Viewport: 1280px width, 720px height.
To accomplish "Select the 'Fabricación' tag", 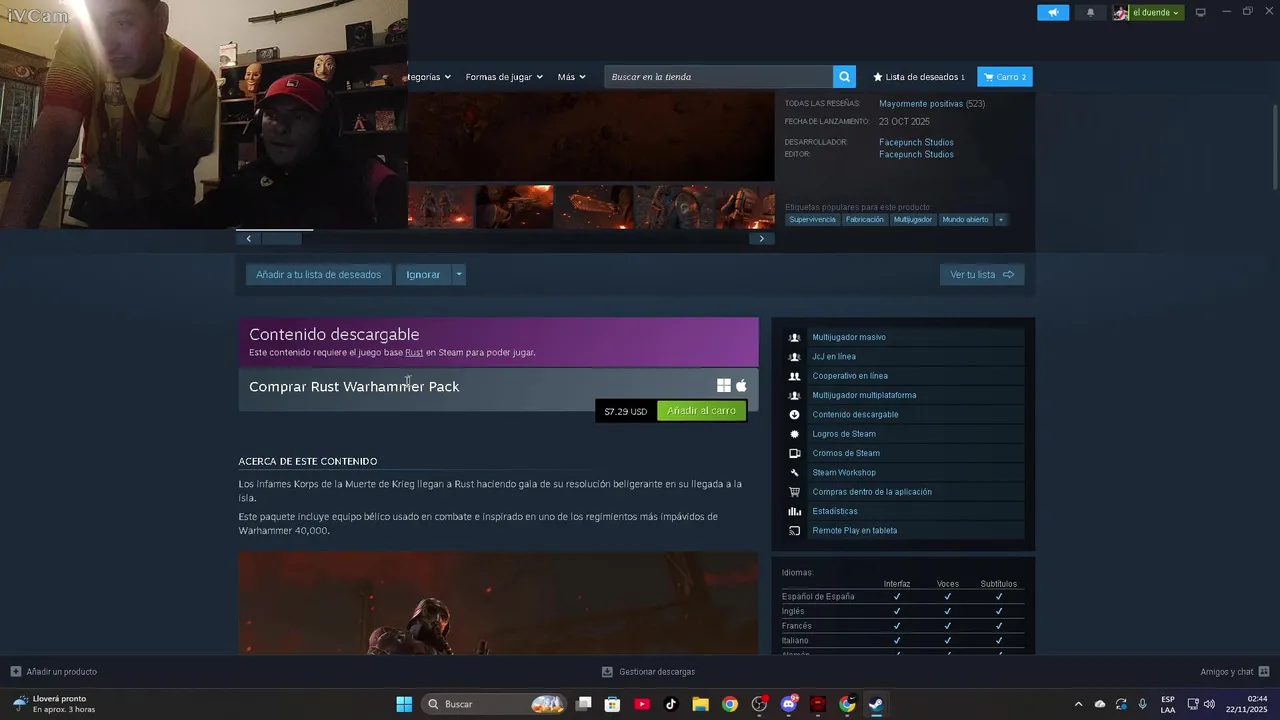I will 864,219.
